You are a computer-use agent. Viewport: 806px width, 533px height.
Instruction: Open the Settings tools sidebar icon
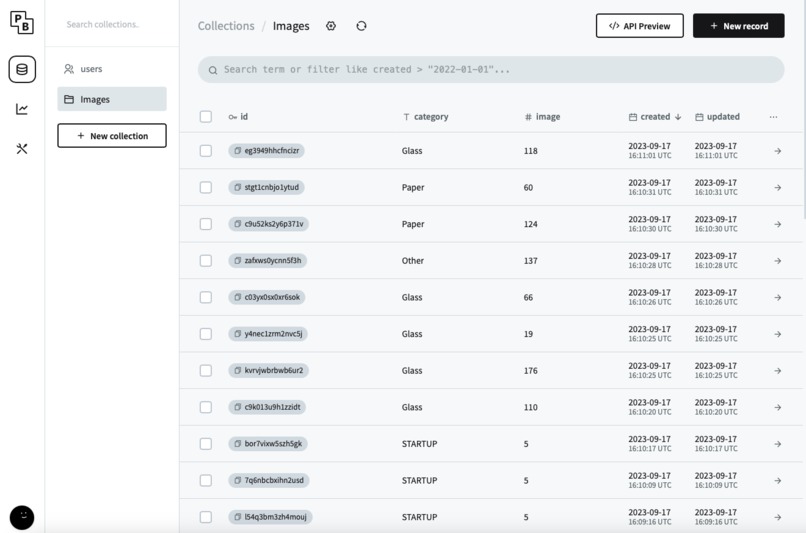[22, 149]
